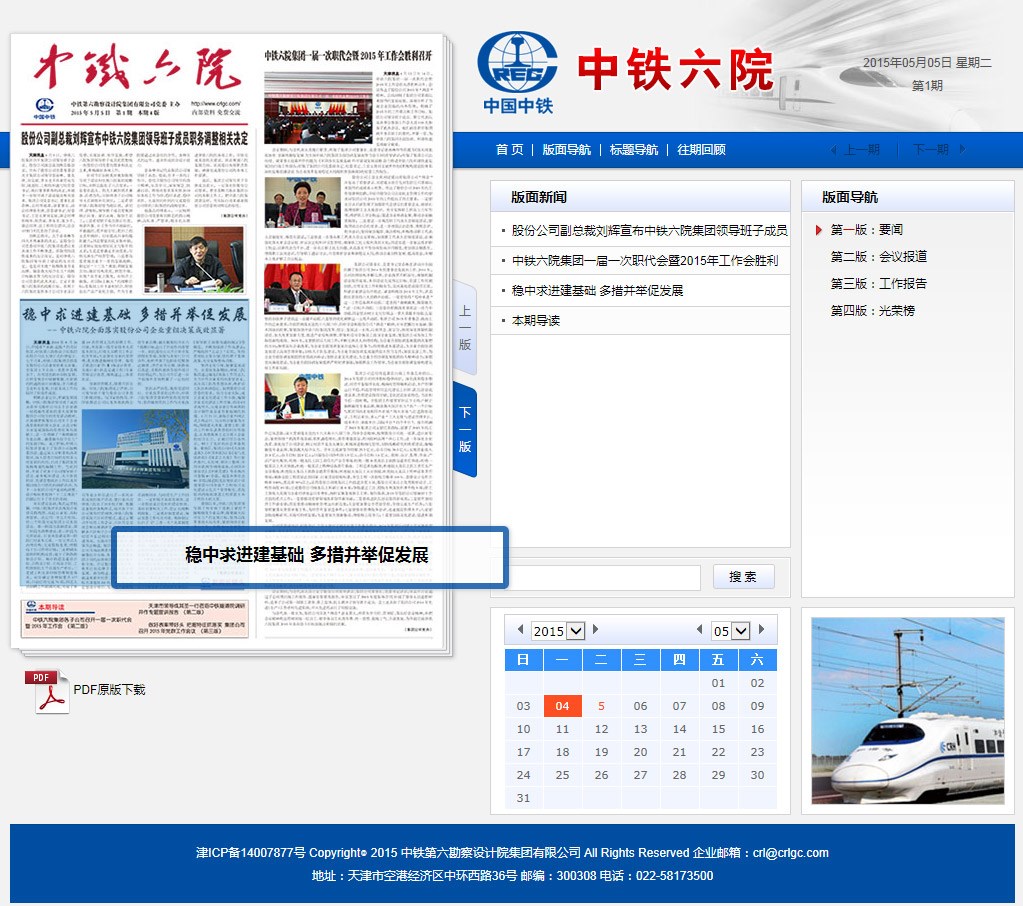Click the China Railway CREC logo
Viewport: 1023px width, 906px height.
(515, 70)
